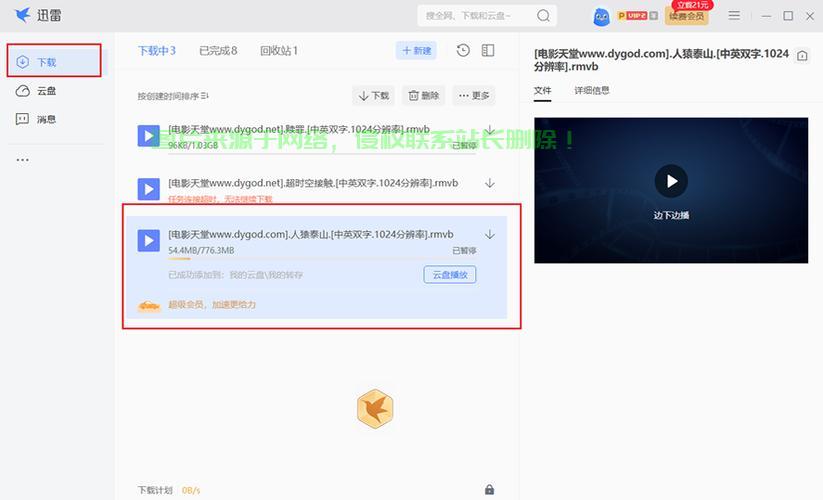Click the hexagon bird badge icon

tap(375, 409)
